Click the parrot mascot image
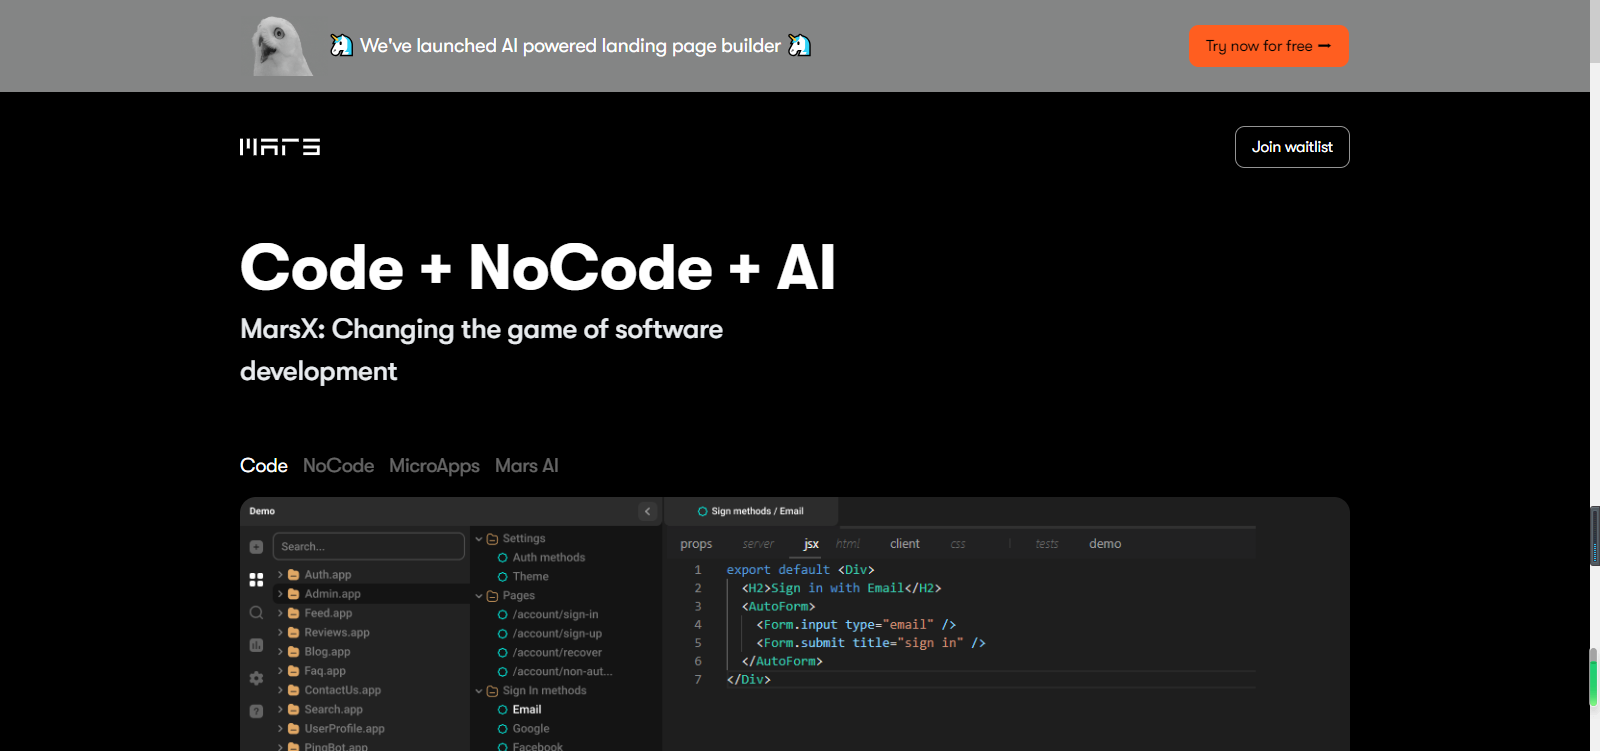The height and width of the screenshot is (751, 1600). pos(281,46)
